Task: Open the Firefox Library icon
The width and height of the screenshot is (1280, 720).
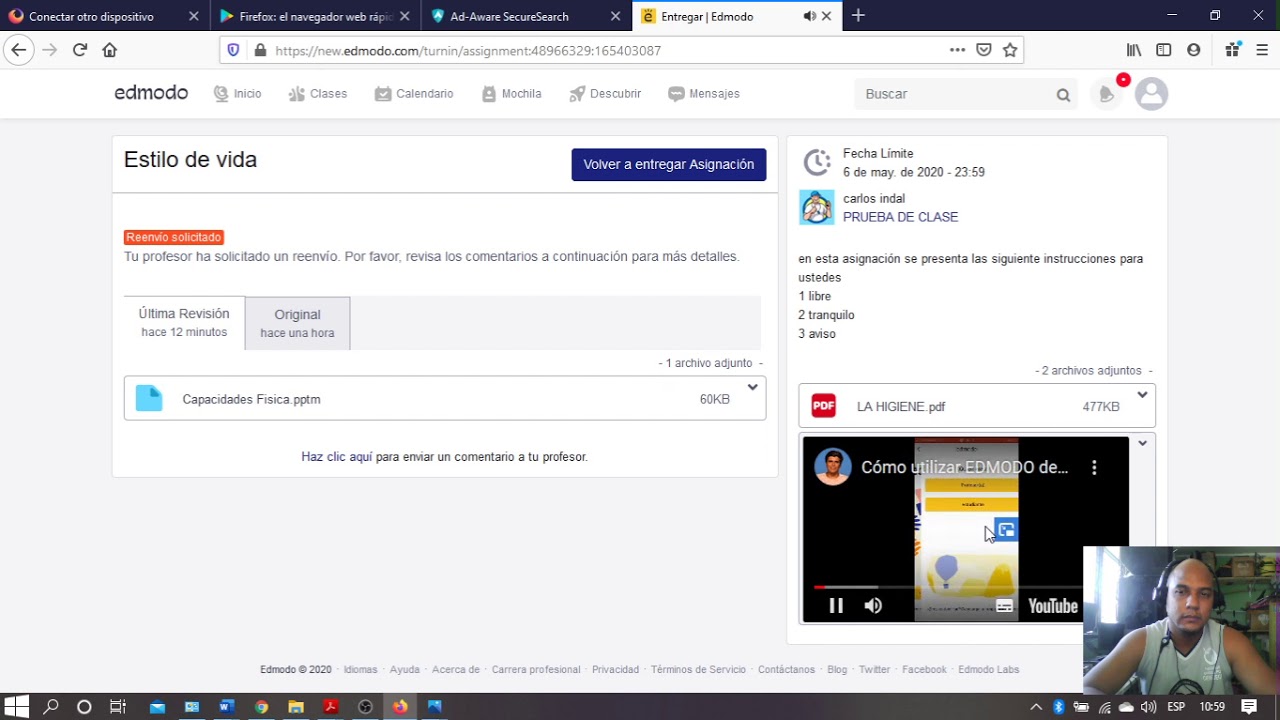Action: [1134, 50]
